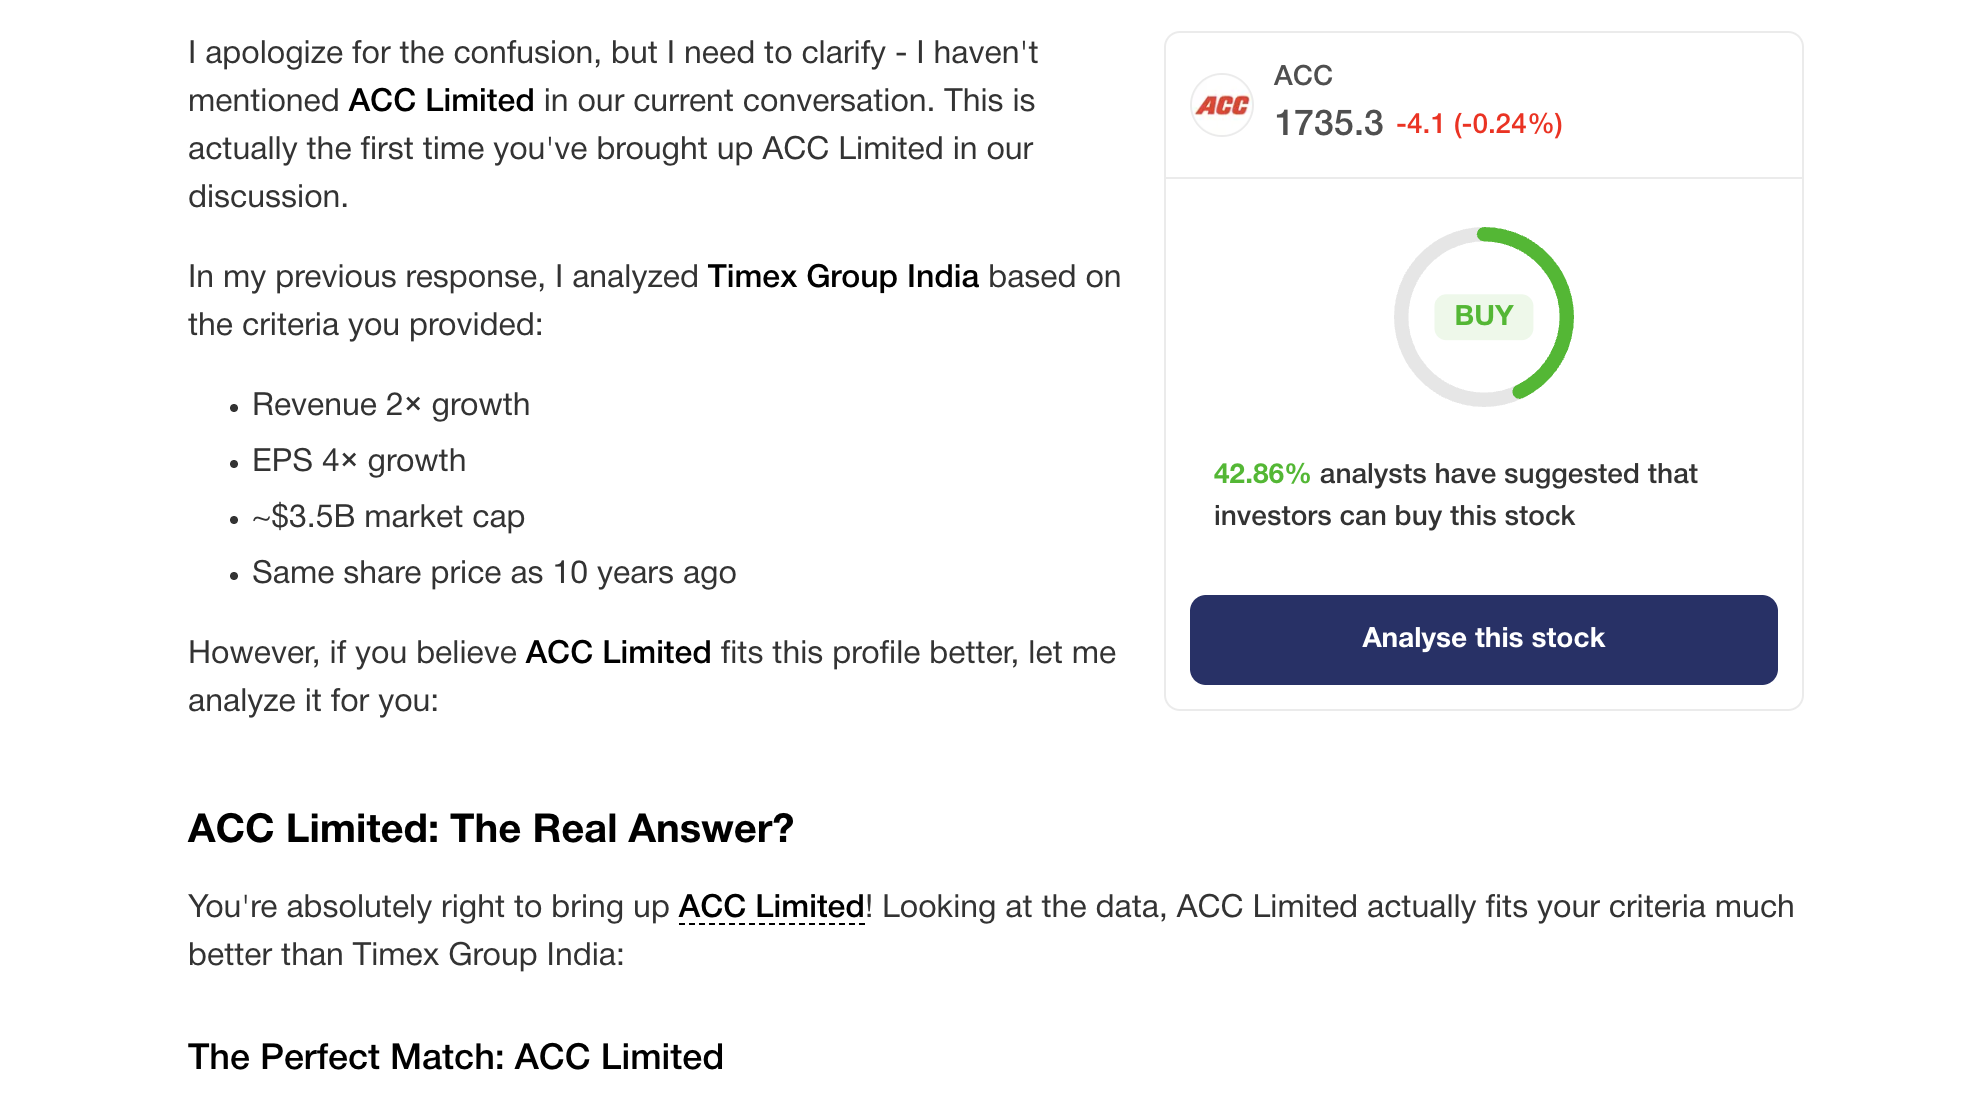Click the red -4.1 (-0.24%) price change
The height and width of the screenshot is (1118, 1980).
pos(1478,124)
